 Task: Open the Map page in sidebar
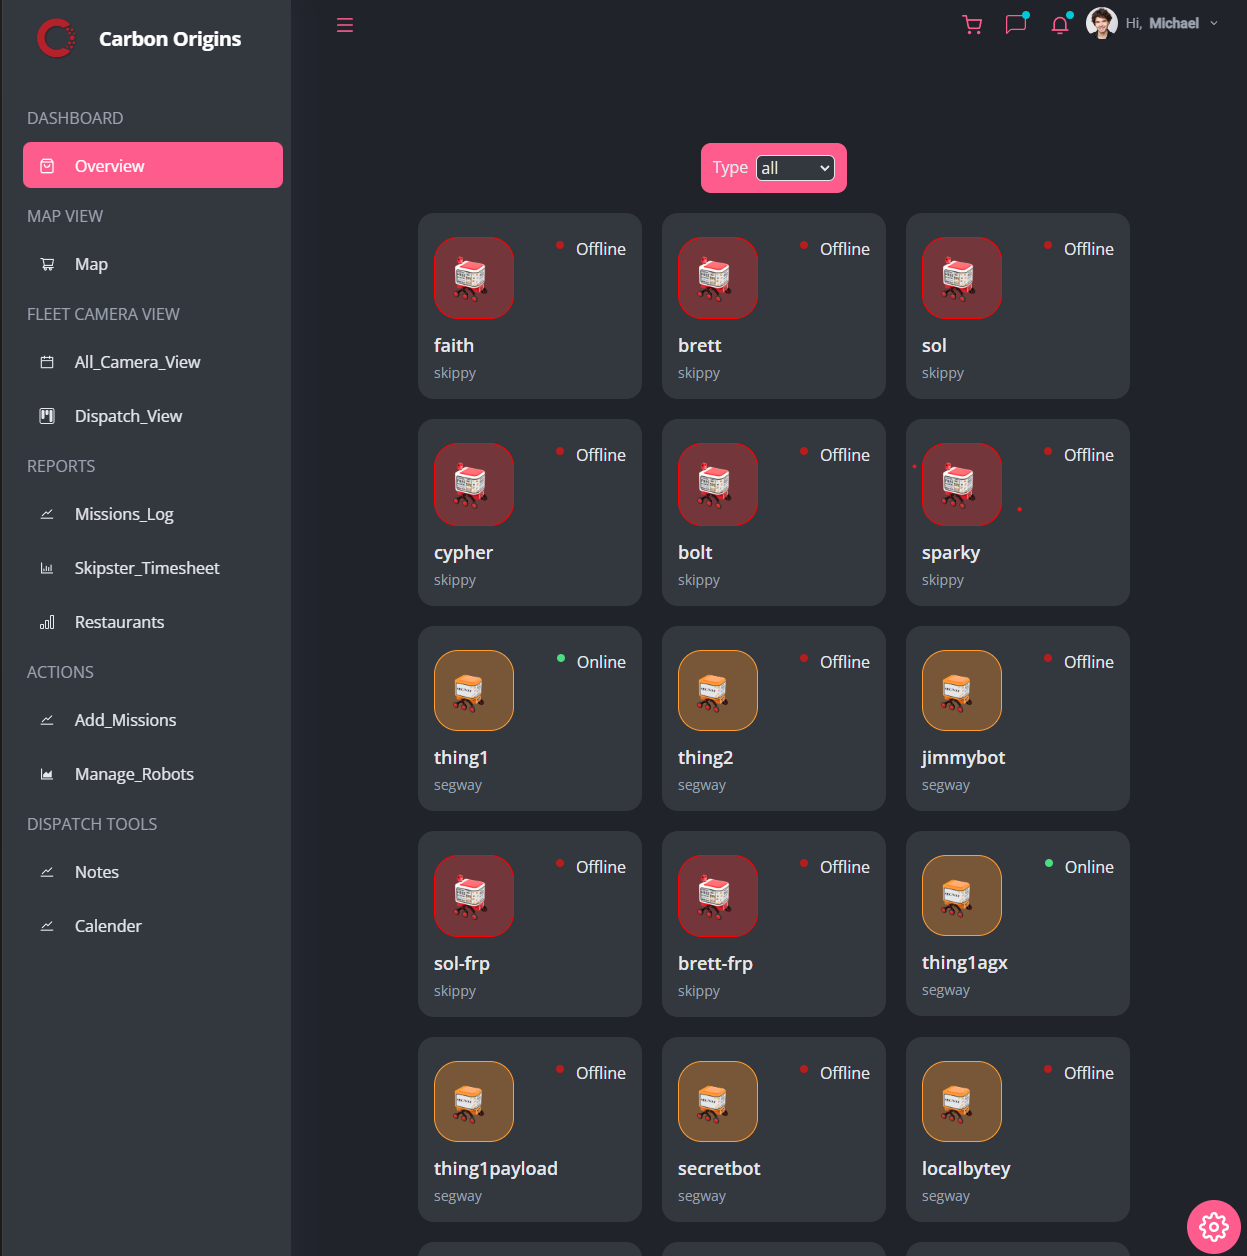[x=91, y=264]
